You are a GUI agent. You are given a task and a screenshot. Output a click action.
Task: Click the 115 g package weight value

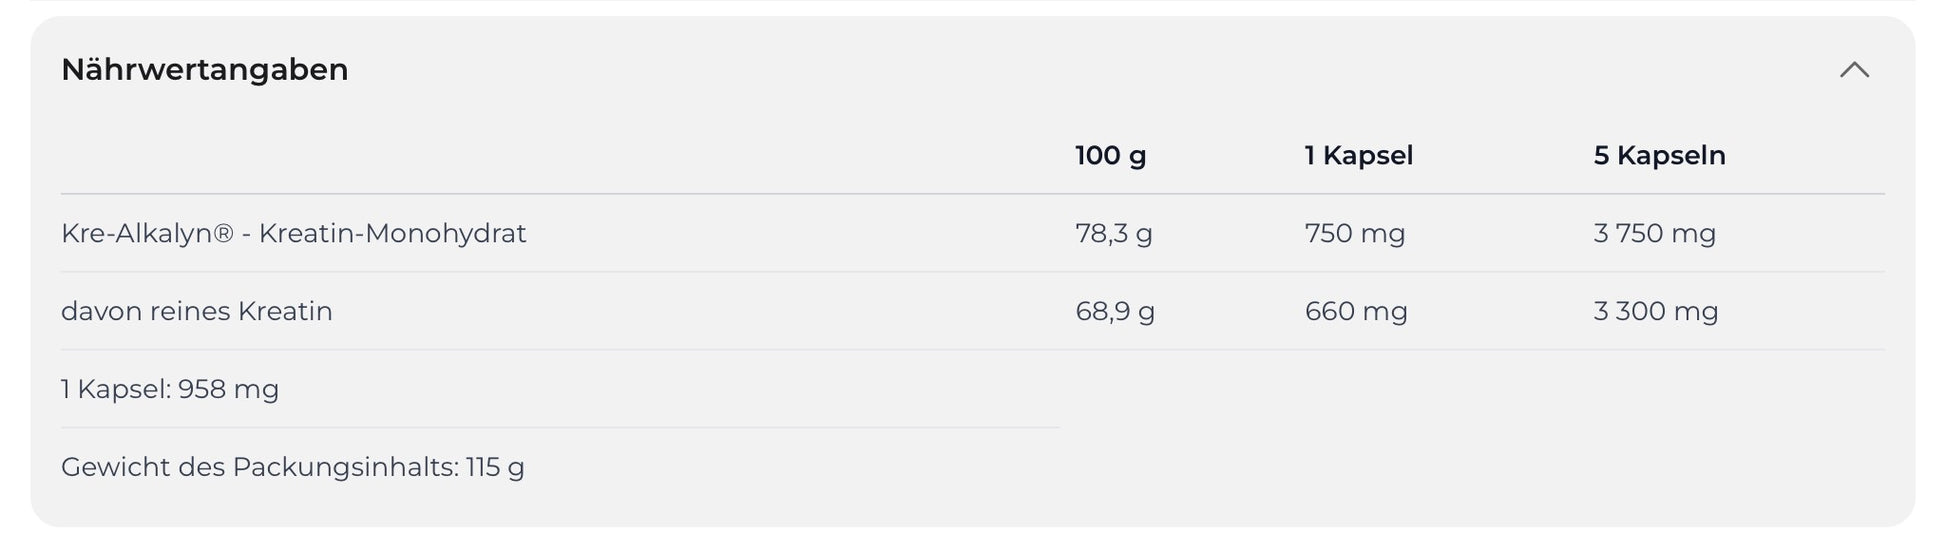click(495, 468)
